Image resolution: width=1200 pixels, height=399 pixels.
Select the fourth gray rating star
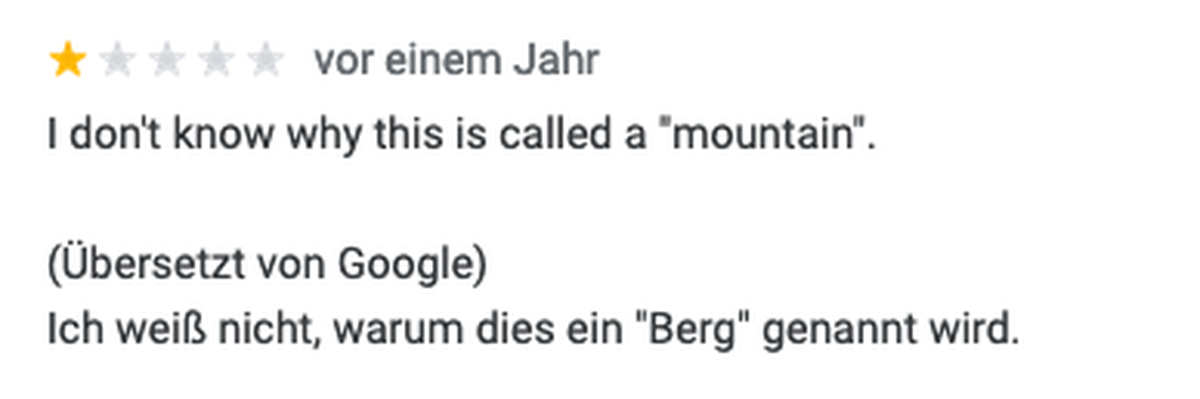pos(217,62)
